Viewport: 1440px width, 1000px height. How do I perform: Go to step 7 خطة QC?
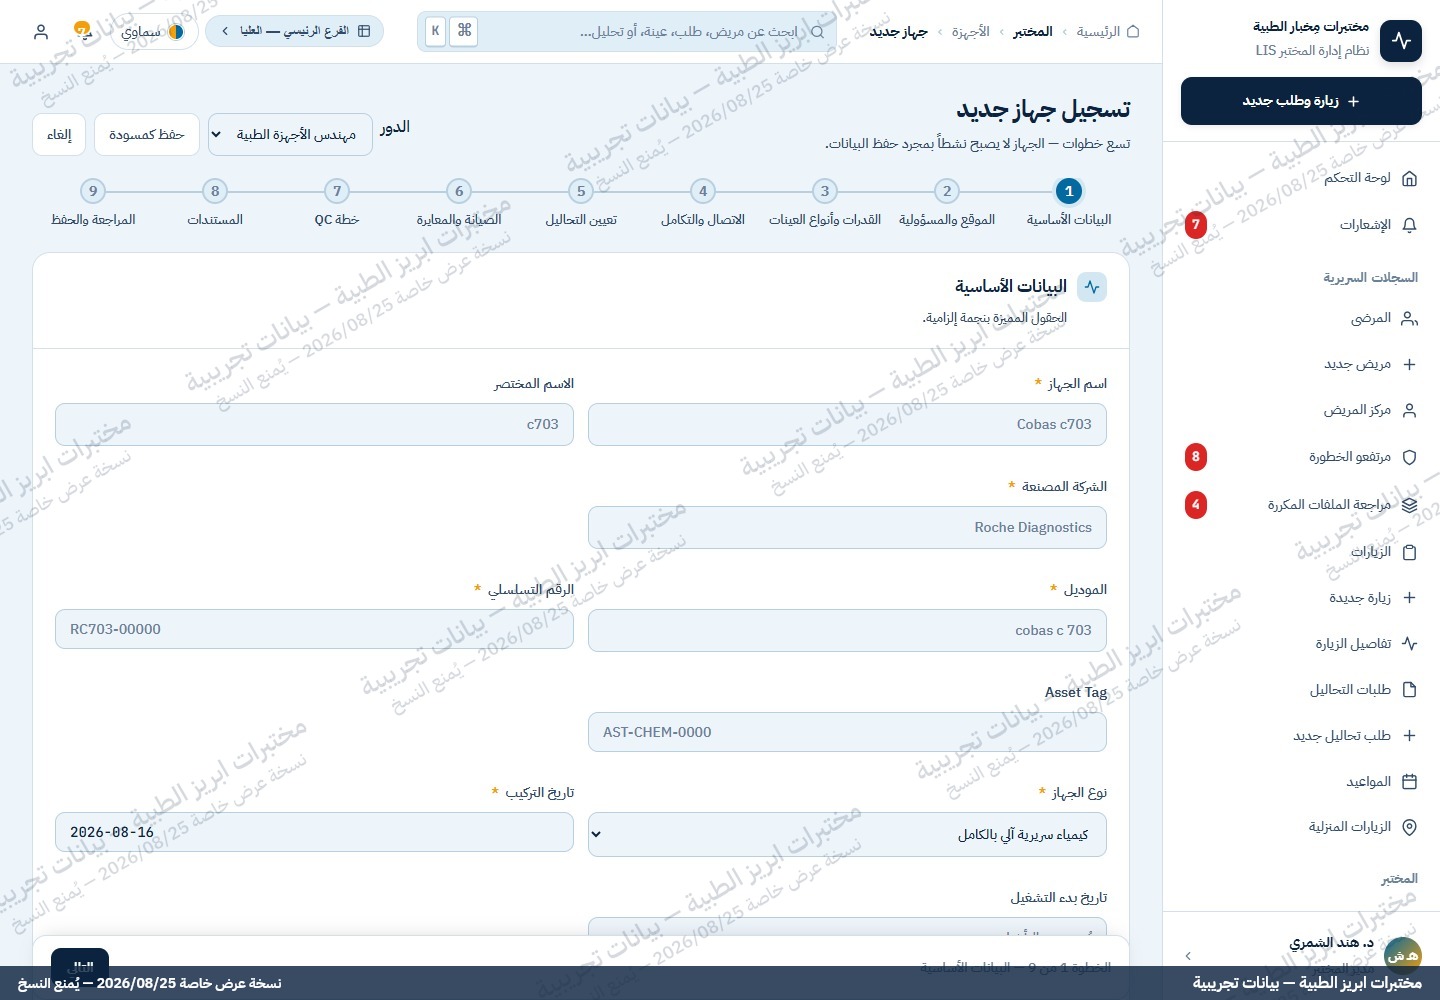point(337,202)
